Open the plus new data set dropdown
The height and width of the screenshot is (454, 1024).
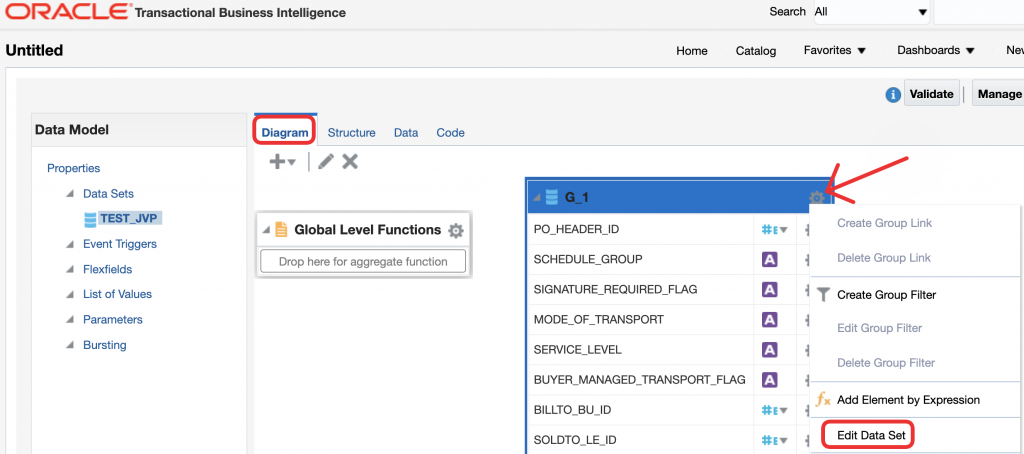(x=283, y=161)
